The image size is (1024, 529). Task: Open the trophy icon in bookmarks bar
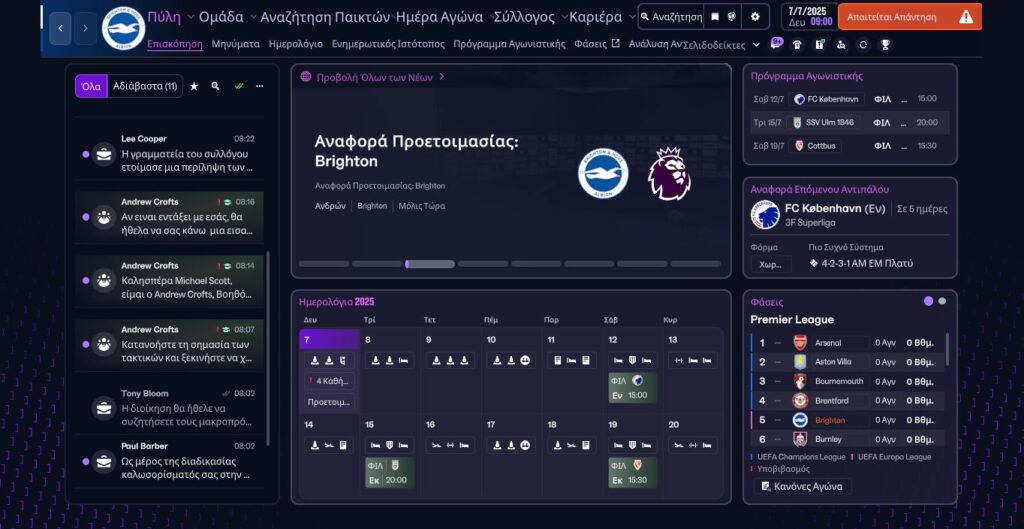pyautogui.click(x=885, y=44)
